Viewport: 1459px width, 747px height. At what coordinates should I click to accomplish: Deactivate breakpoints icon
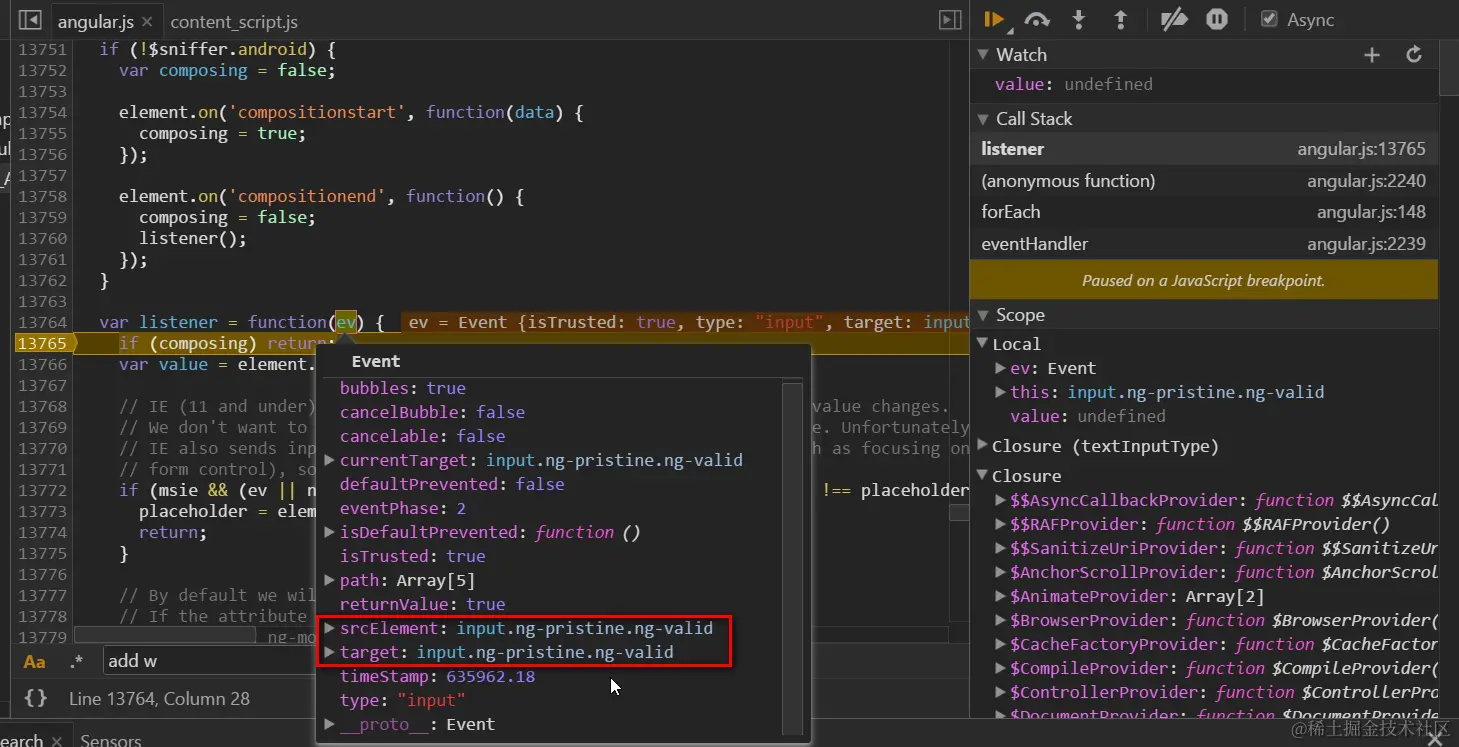(x=1174, y=20)
